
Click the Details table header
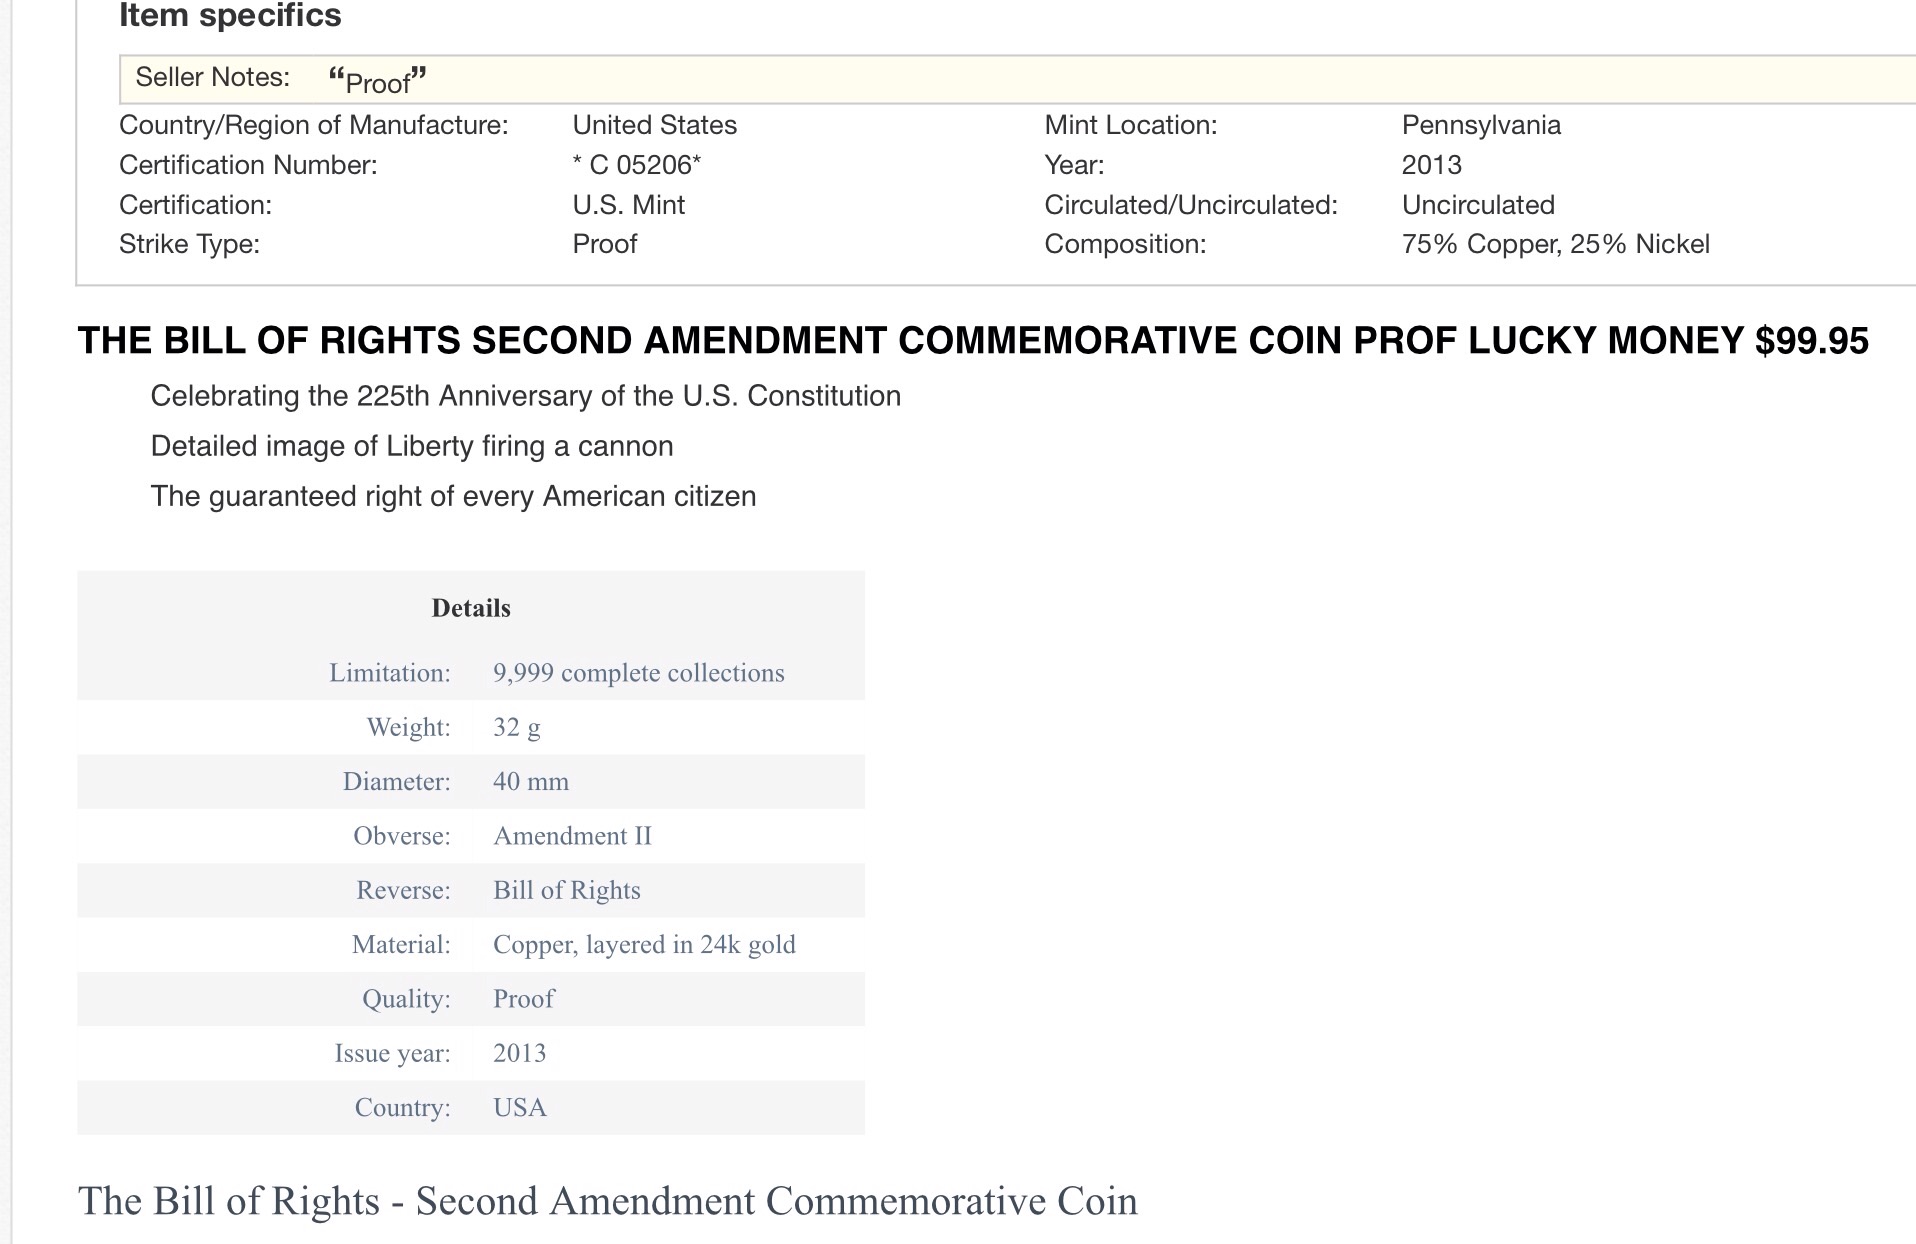[x=470, y=608]
